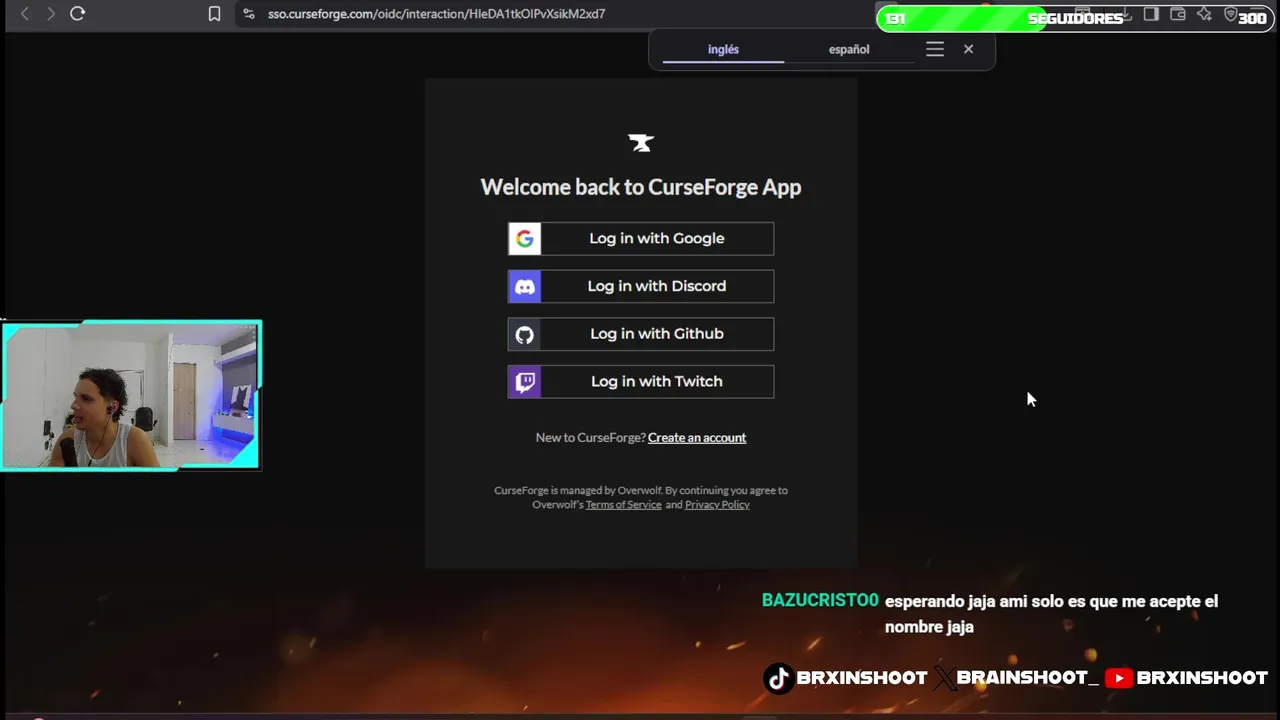Click the Github octocat icon

click(x=525, y=334)
